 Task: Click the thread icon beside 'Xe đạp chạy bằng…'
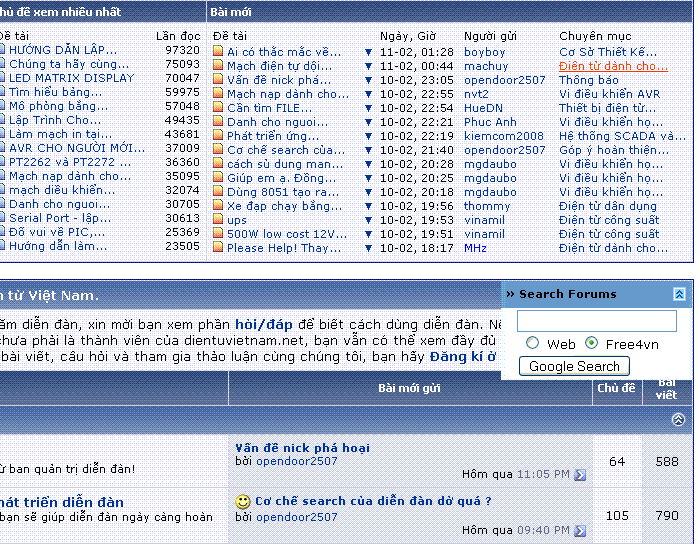[x=218, y=205]
